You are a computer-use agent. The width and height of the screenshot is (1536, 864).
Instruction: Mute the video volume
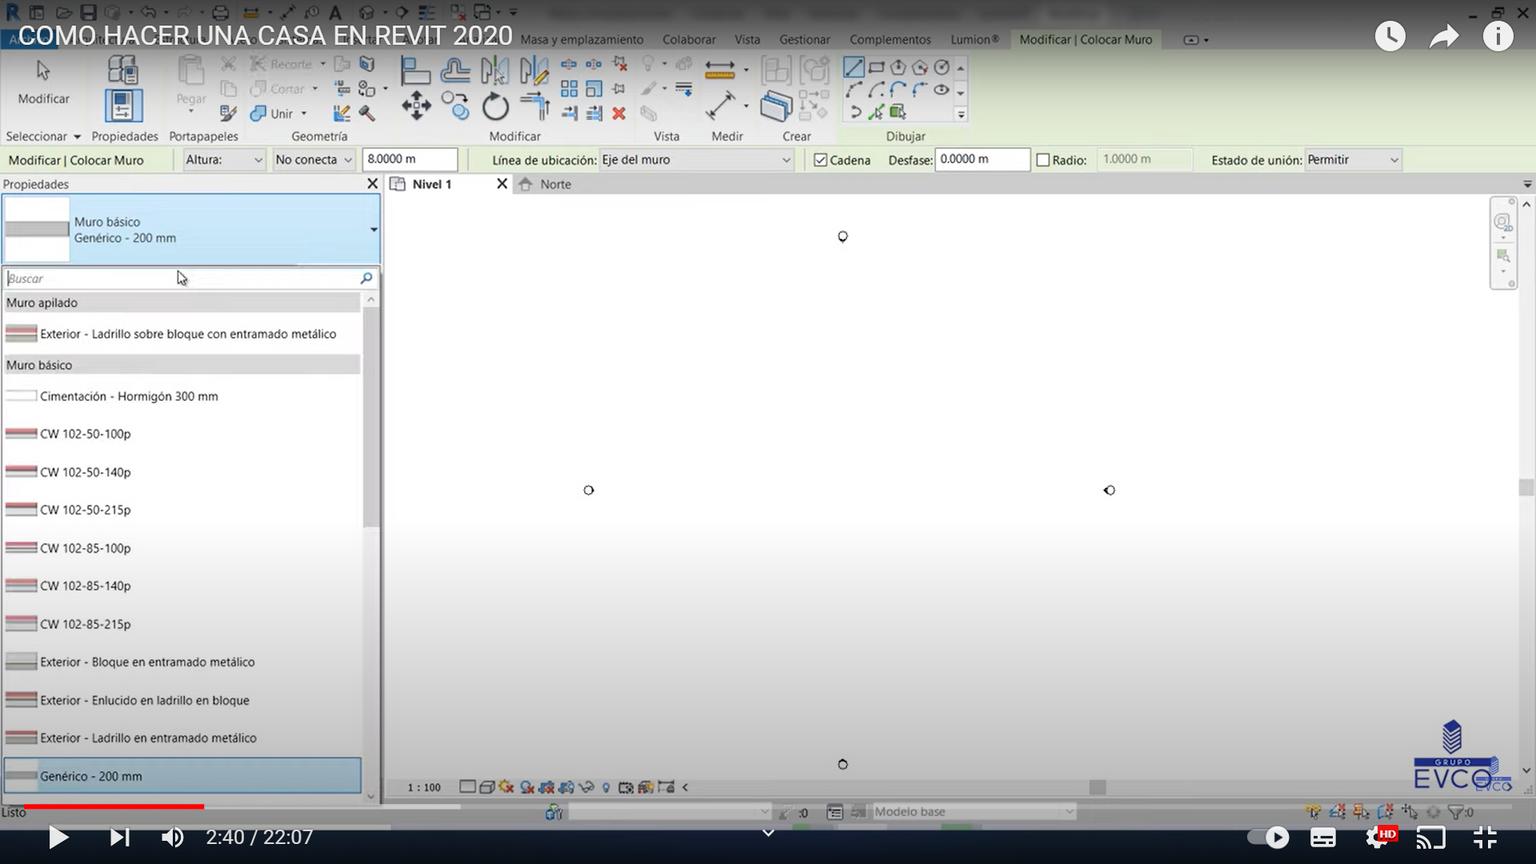(x=173, y=837)
